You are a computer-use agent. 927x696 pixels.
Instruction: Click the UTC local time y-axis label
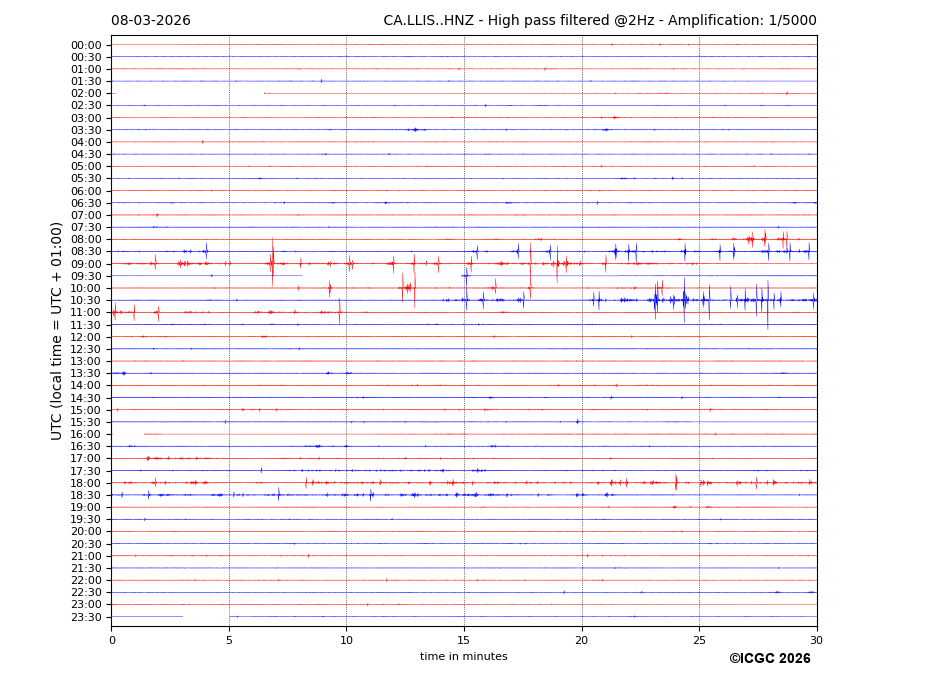pos(57,330)
